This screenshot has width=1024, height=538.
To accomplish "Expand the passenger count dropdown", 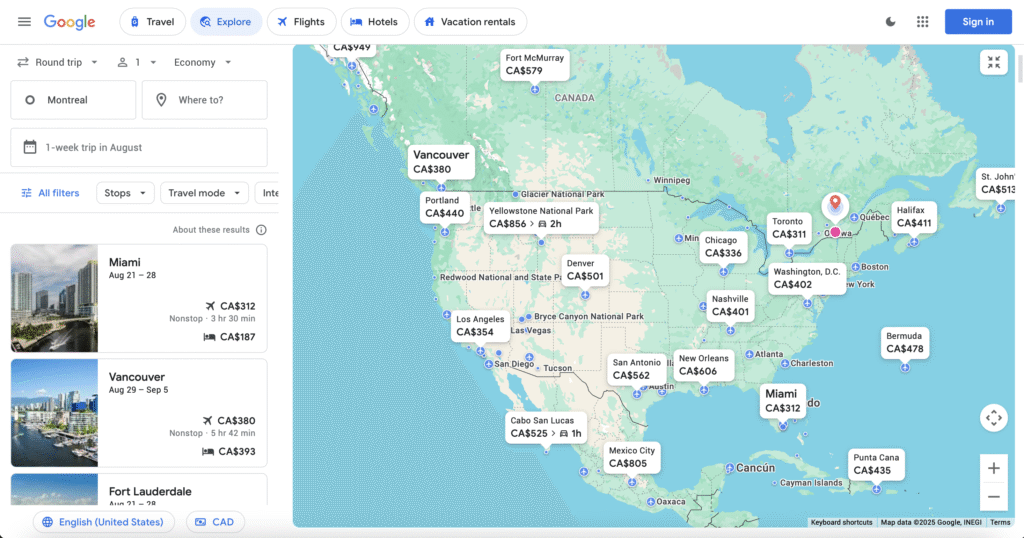I will (137, 62).
